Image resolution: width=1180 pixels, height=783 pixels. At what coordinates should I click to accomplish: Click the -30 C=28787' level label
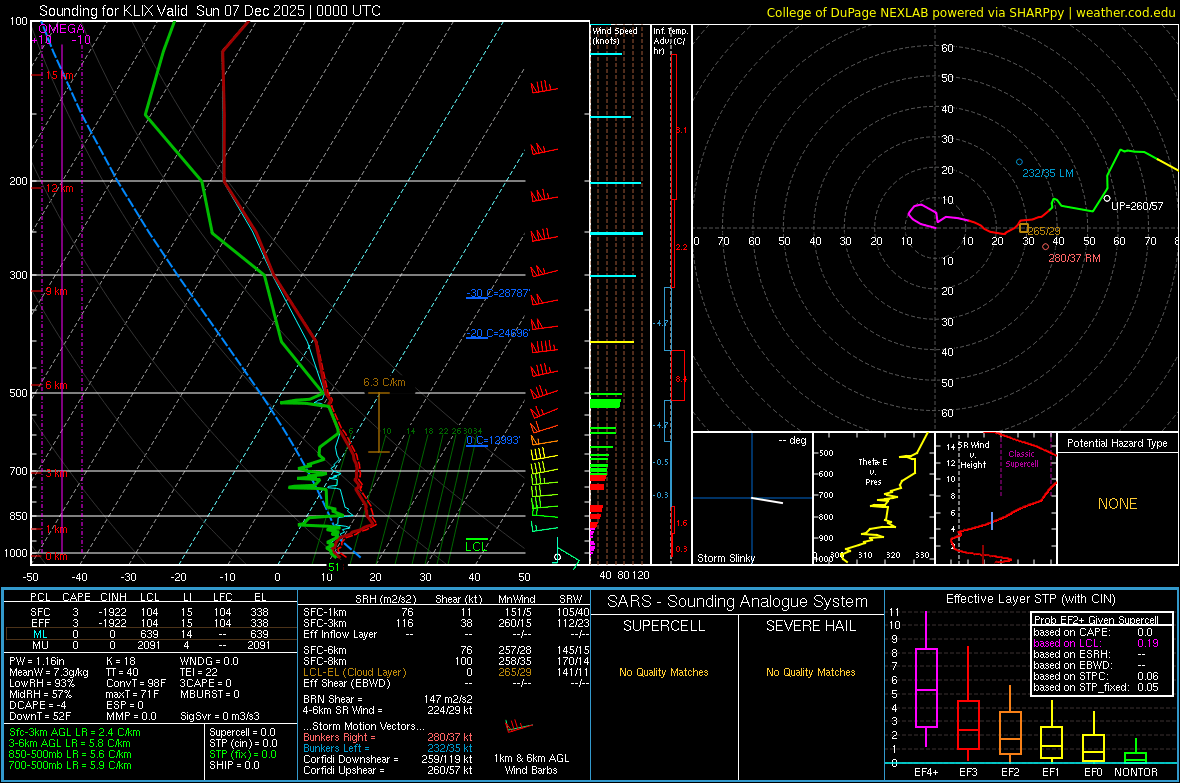coord(498,293)
